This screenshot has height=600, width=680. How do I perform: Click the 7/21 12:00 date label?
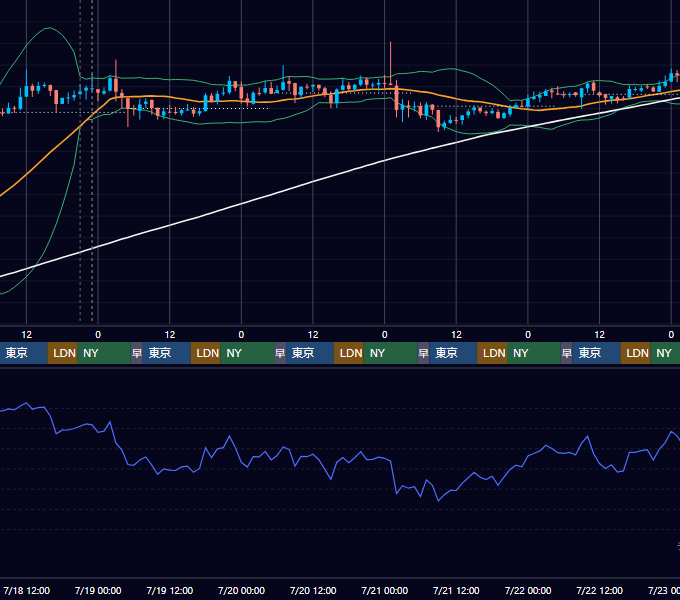click(456, 590)
